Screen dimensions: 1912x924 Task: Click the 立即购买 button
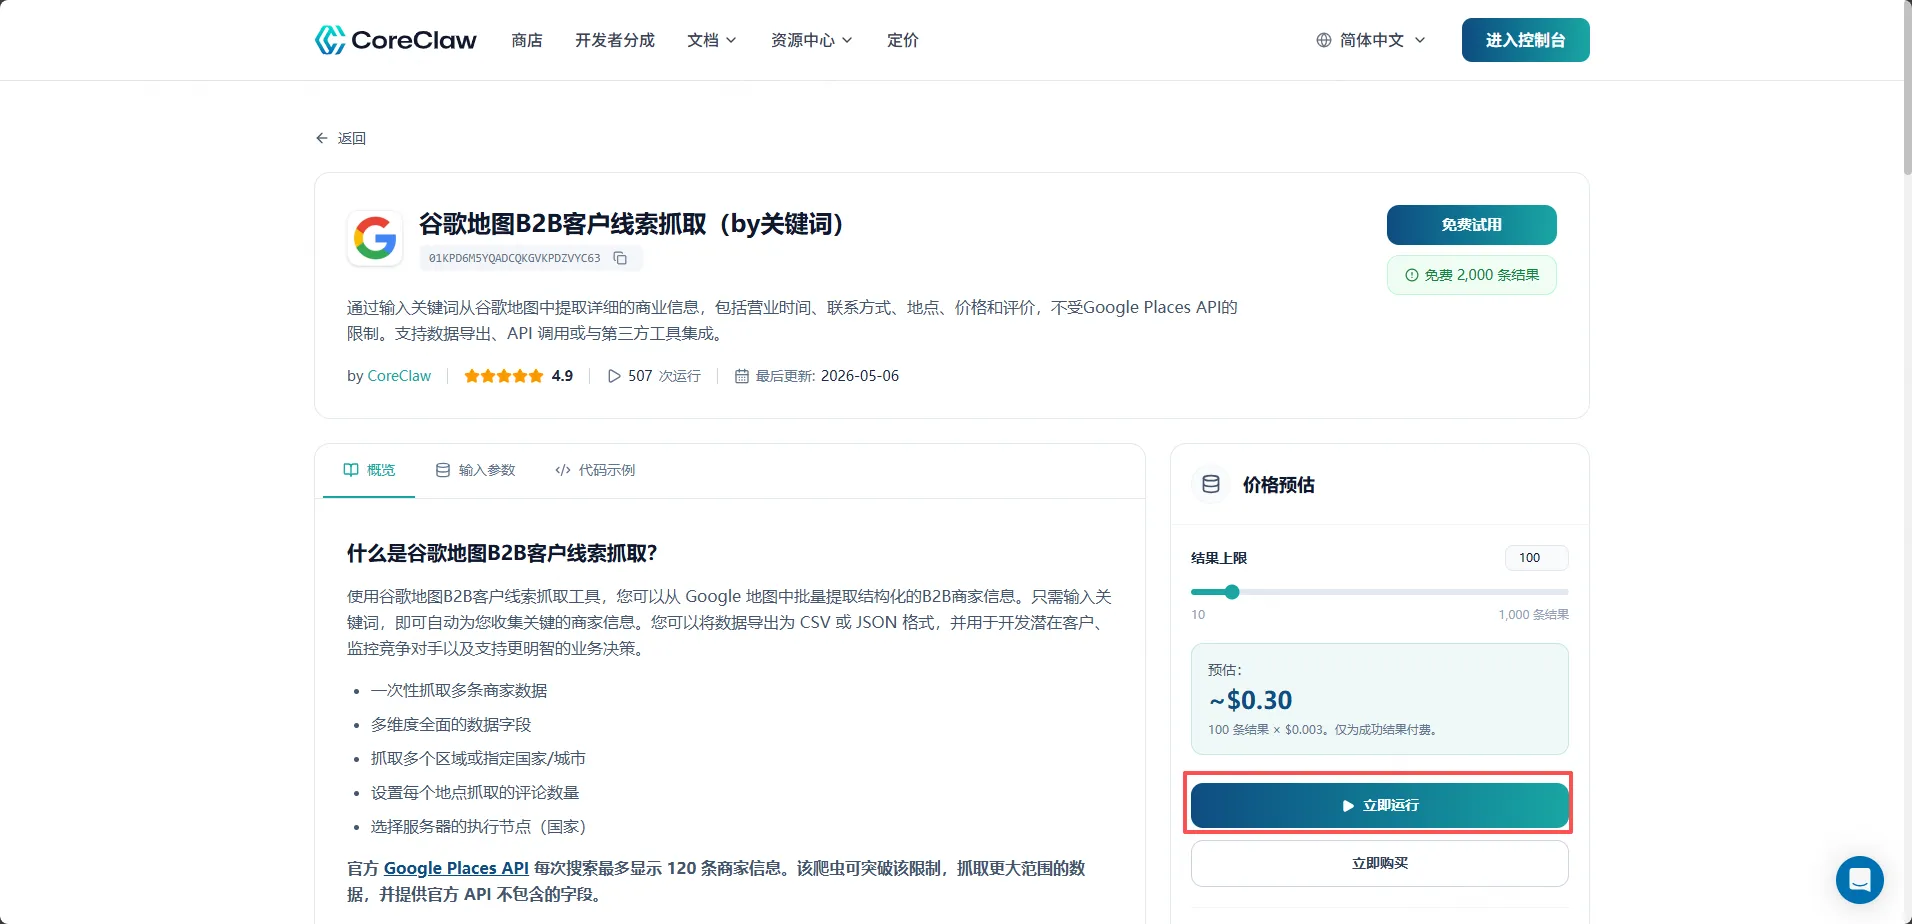1380,863
